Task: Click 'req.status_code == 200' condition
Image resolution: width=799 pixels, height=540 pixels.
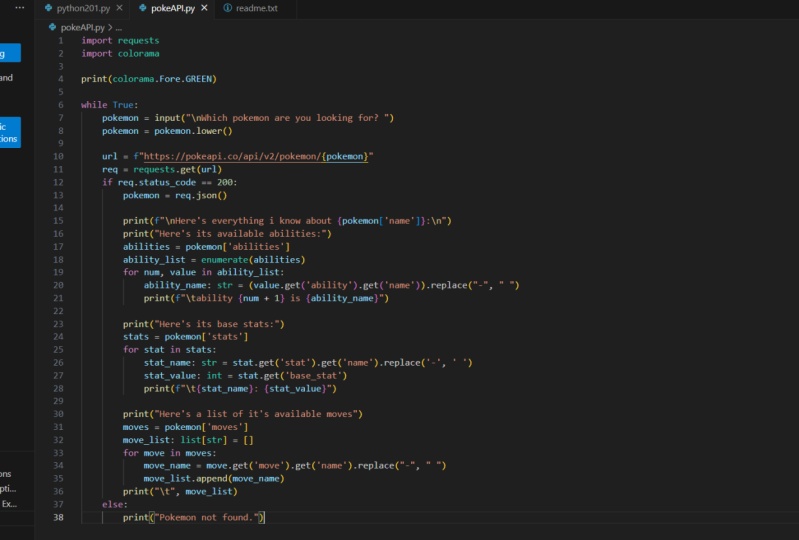Action: tap(175, 182)
